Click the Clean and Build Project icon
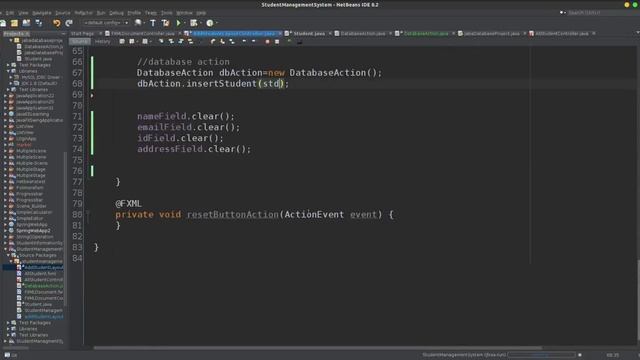 (165, 23)
